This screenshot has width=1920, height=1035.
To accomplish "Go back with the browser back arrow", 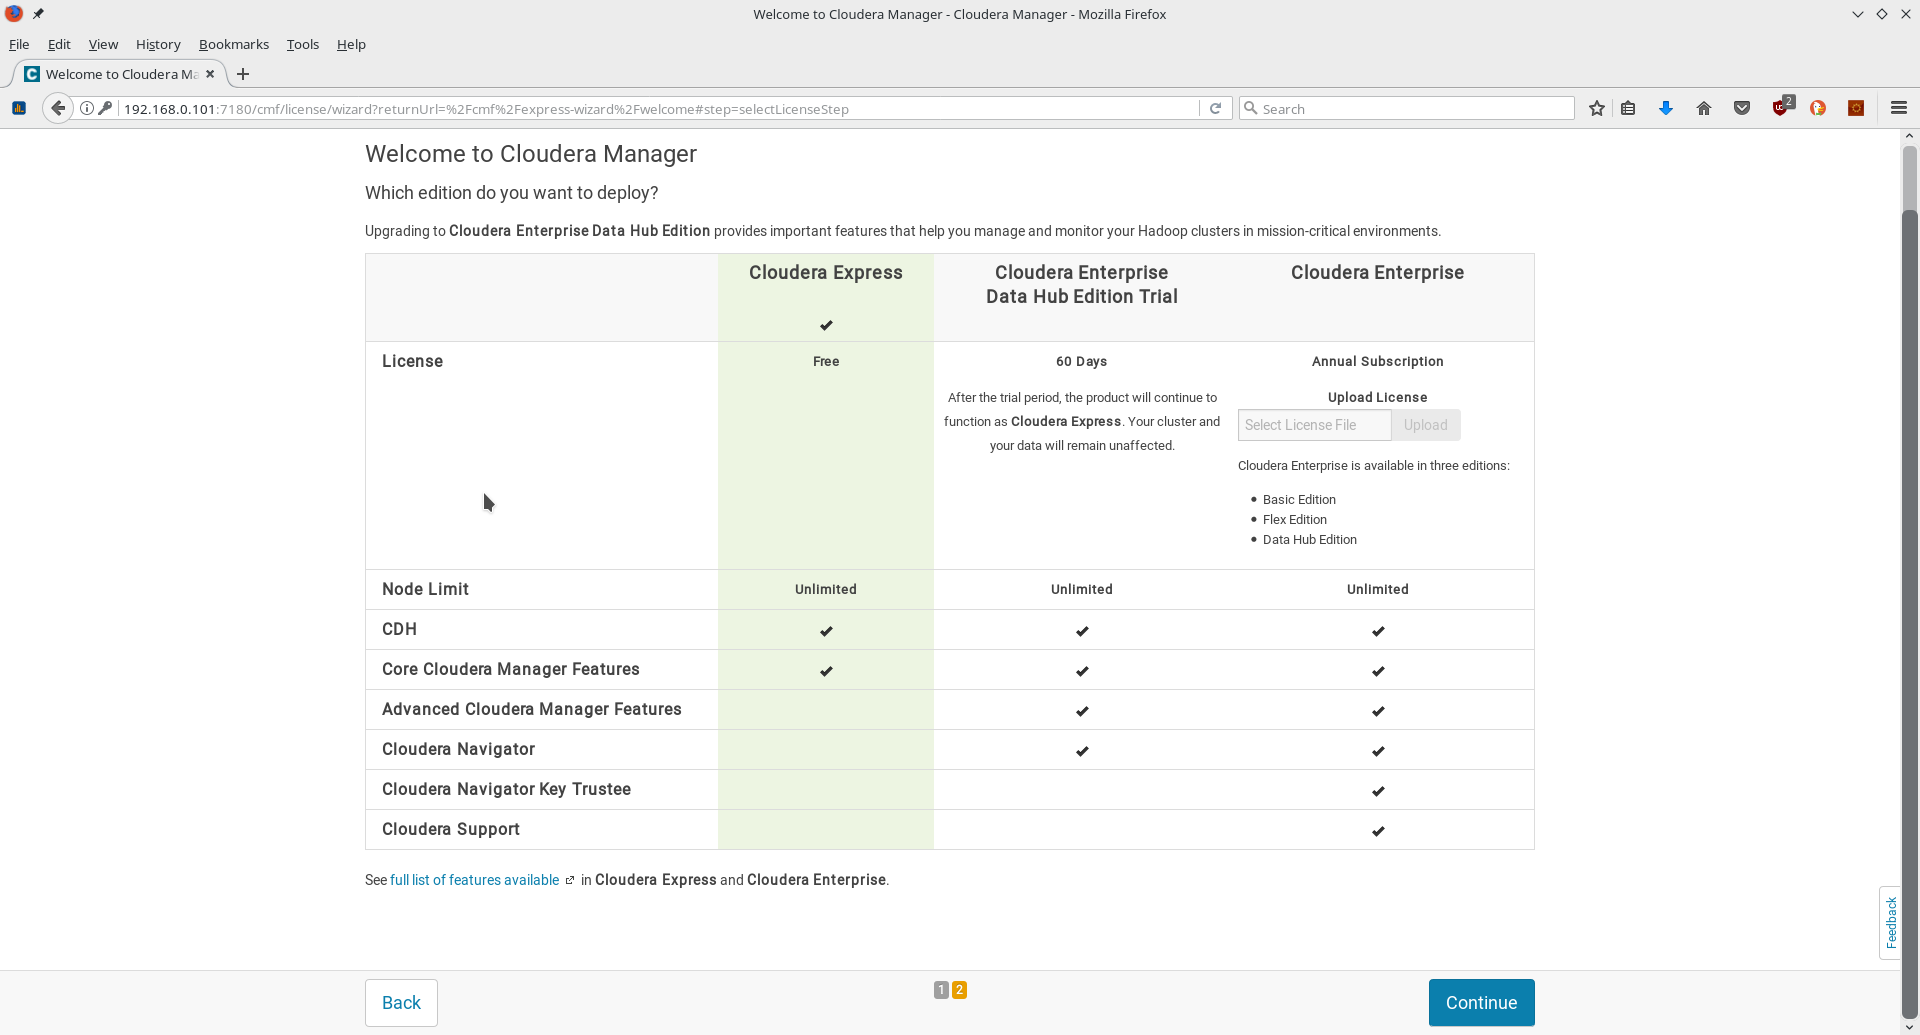I will coord(58,108).
